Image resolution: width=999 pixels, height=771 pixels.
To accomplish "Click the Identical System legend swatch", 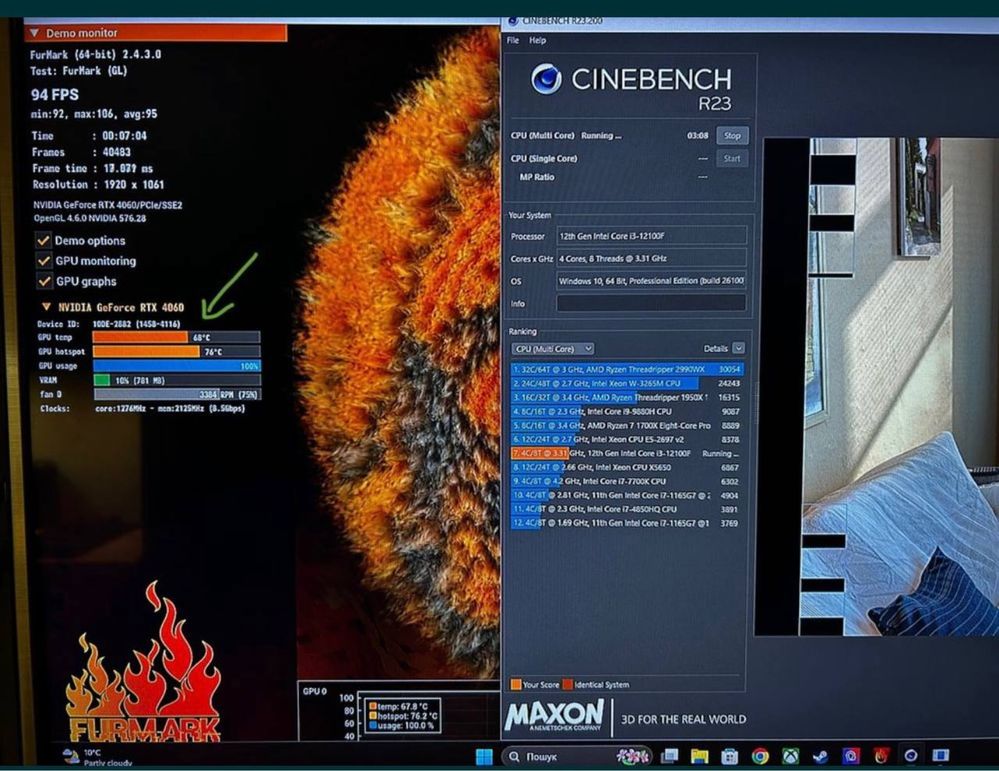I will click(568, 685).
